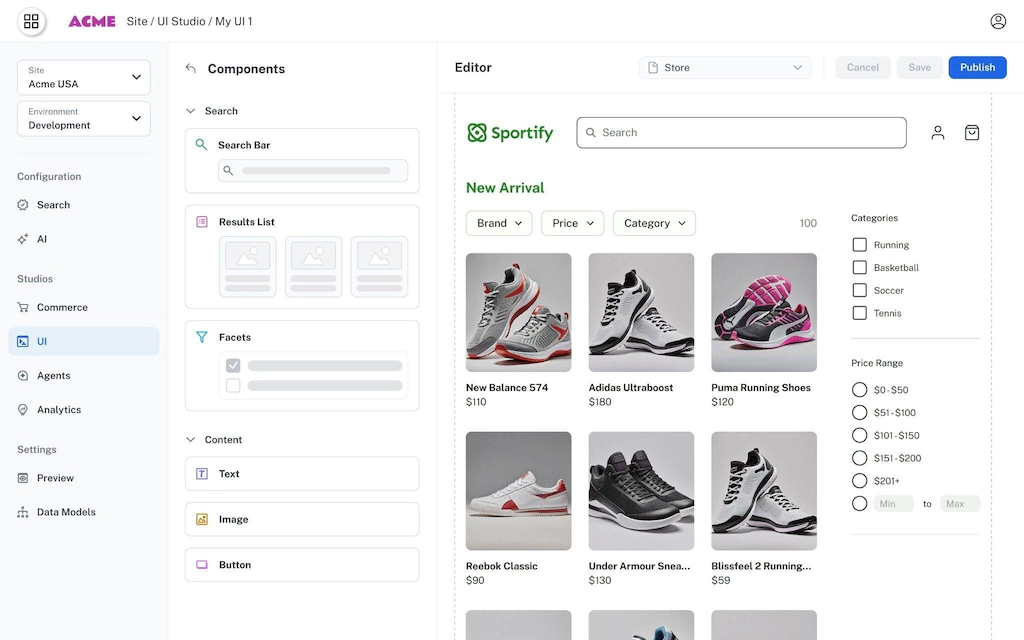
Task: Select the Text content component
Action: click(x=302, y=473)
